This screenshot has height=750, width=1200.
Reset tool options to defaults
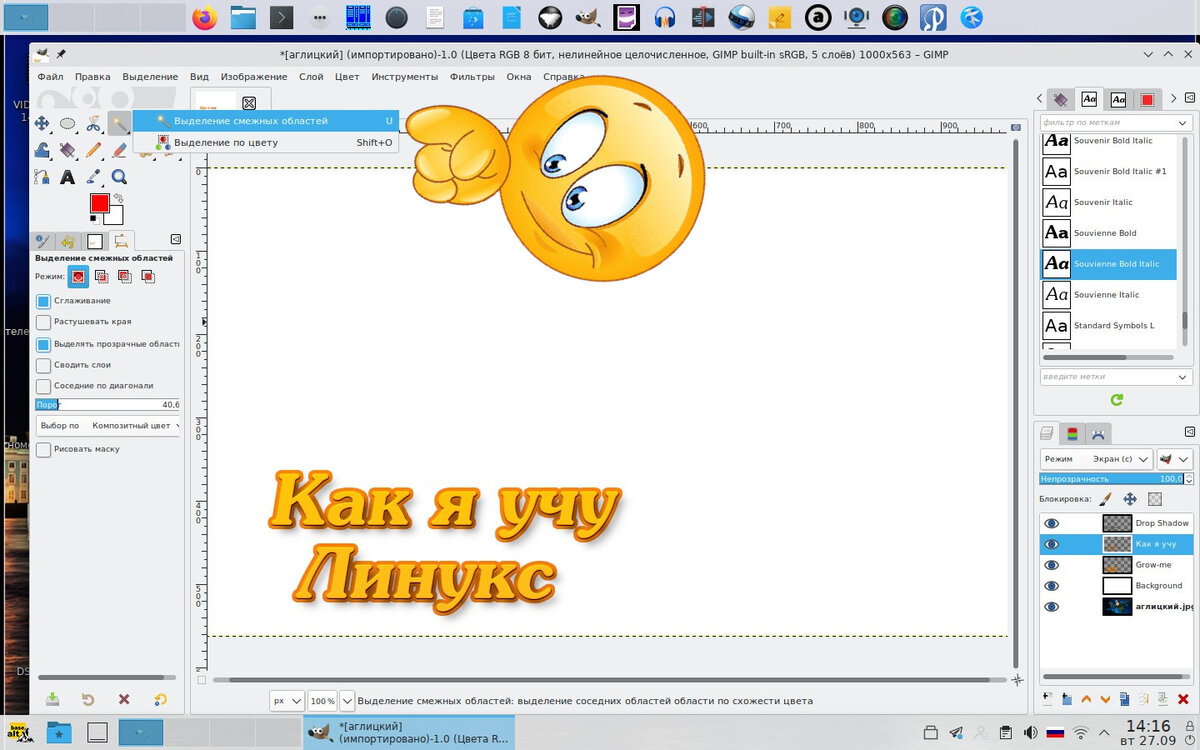tap(160, 699)
